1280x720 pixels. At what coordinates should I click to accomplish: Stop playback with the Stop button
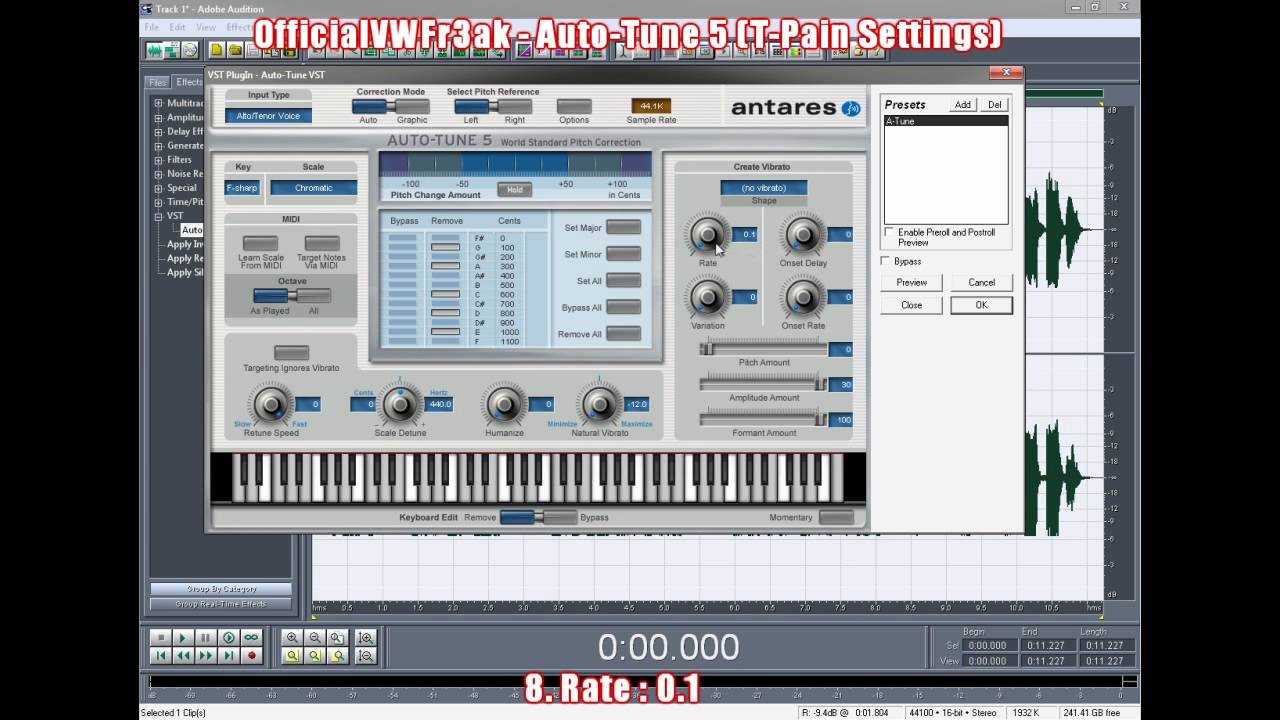coord(160,638)
